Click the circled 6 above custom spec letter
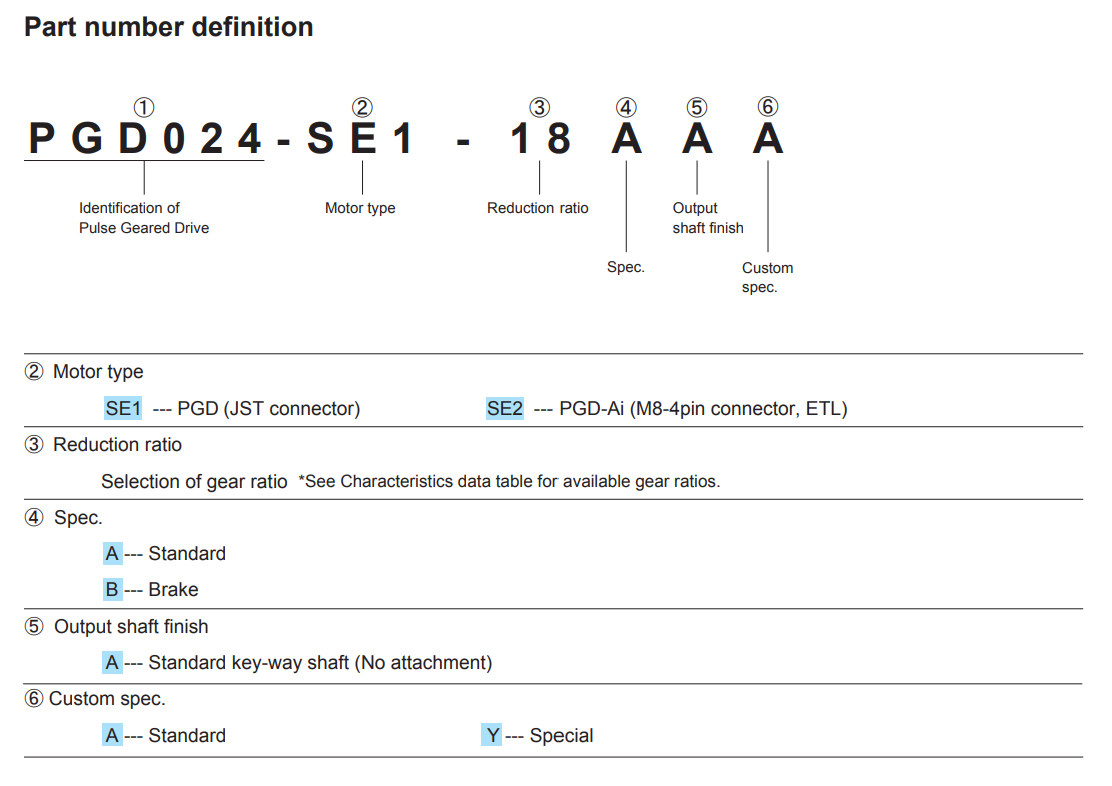Screen dimensions: 1112x786 click(x=768, y=107)
